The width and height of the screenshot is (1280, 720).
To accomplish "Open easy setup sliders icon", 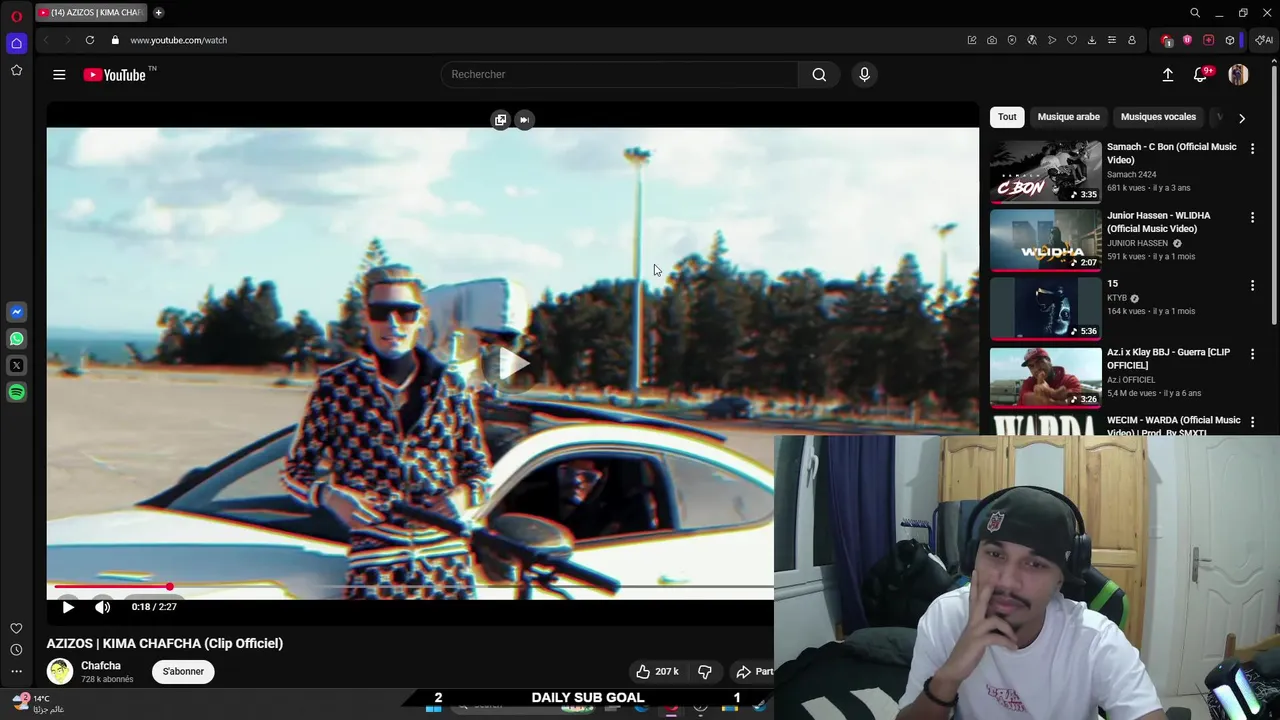I will pos(1112,40).
